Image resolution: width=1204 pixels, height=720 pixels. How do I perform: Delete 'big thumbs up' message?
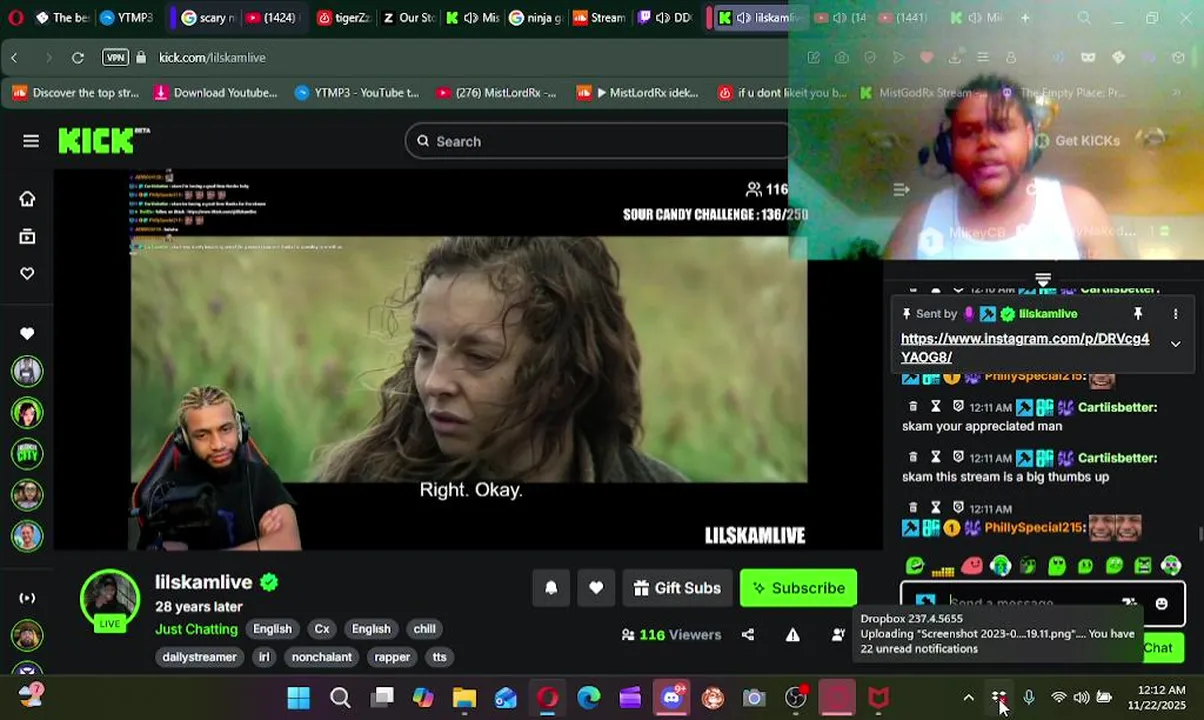point(913,458)
